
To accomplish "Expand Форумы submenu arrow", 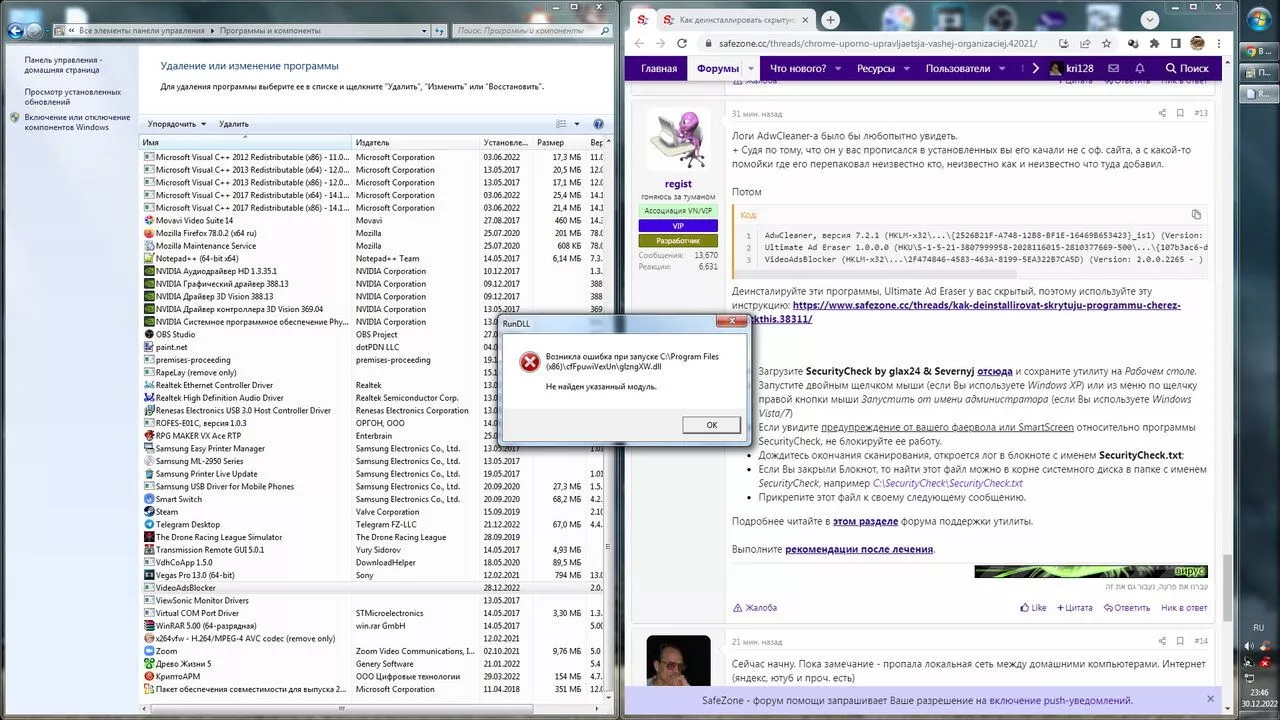I will [x=752, y=68].
